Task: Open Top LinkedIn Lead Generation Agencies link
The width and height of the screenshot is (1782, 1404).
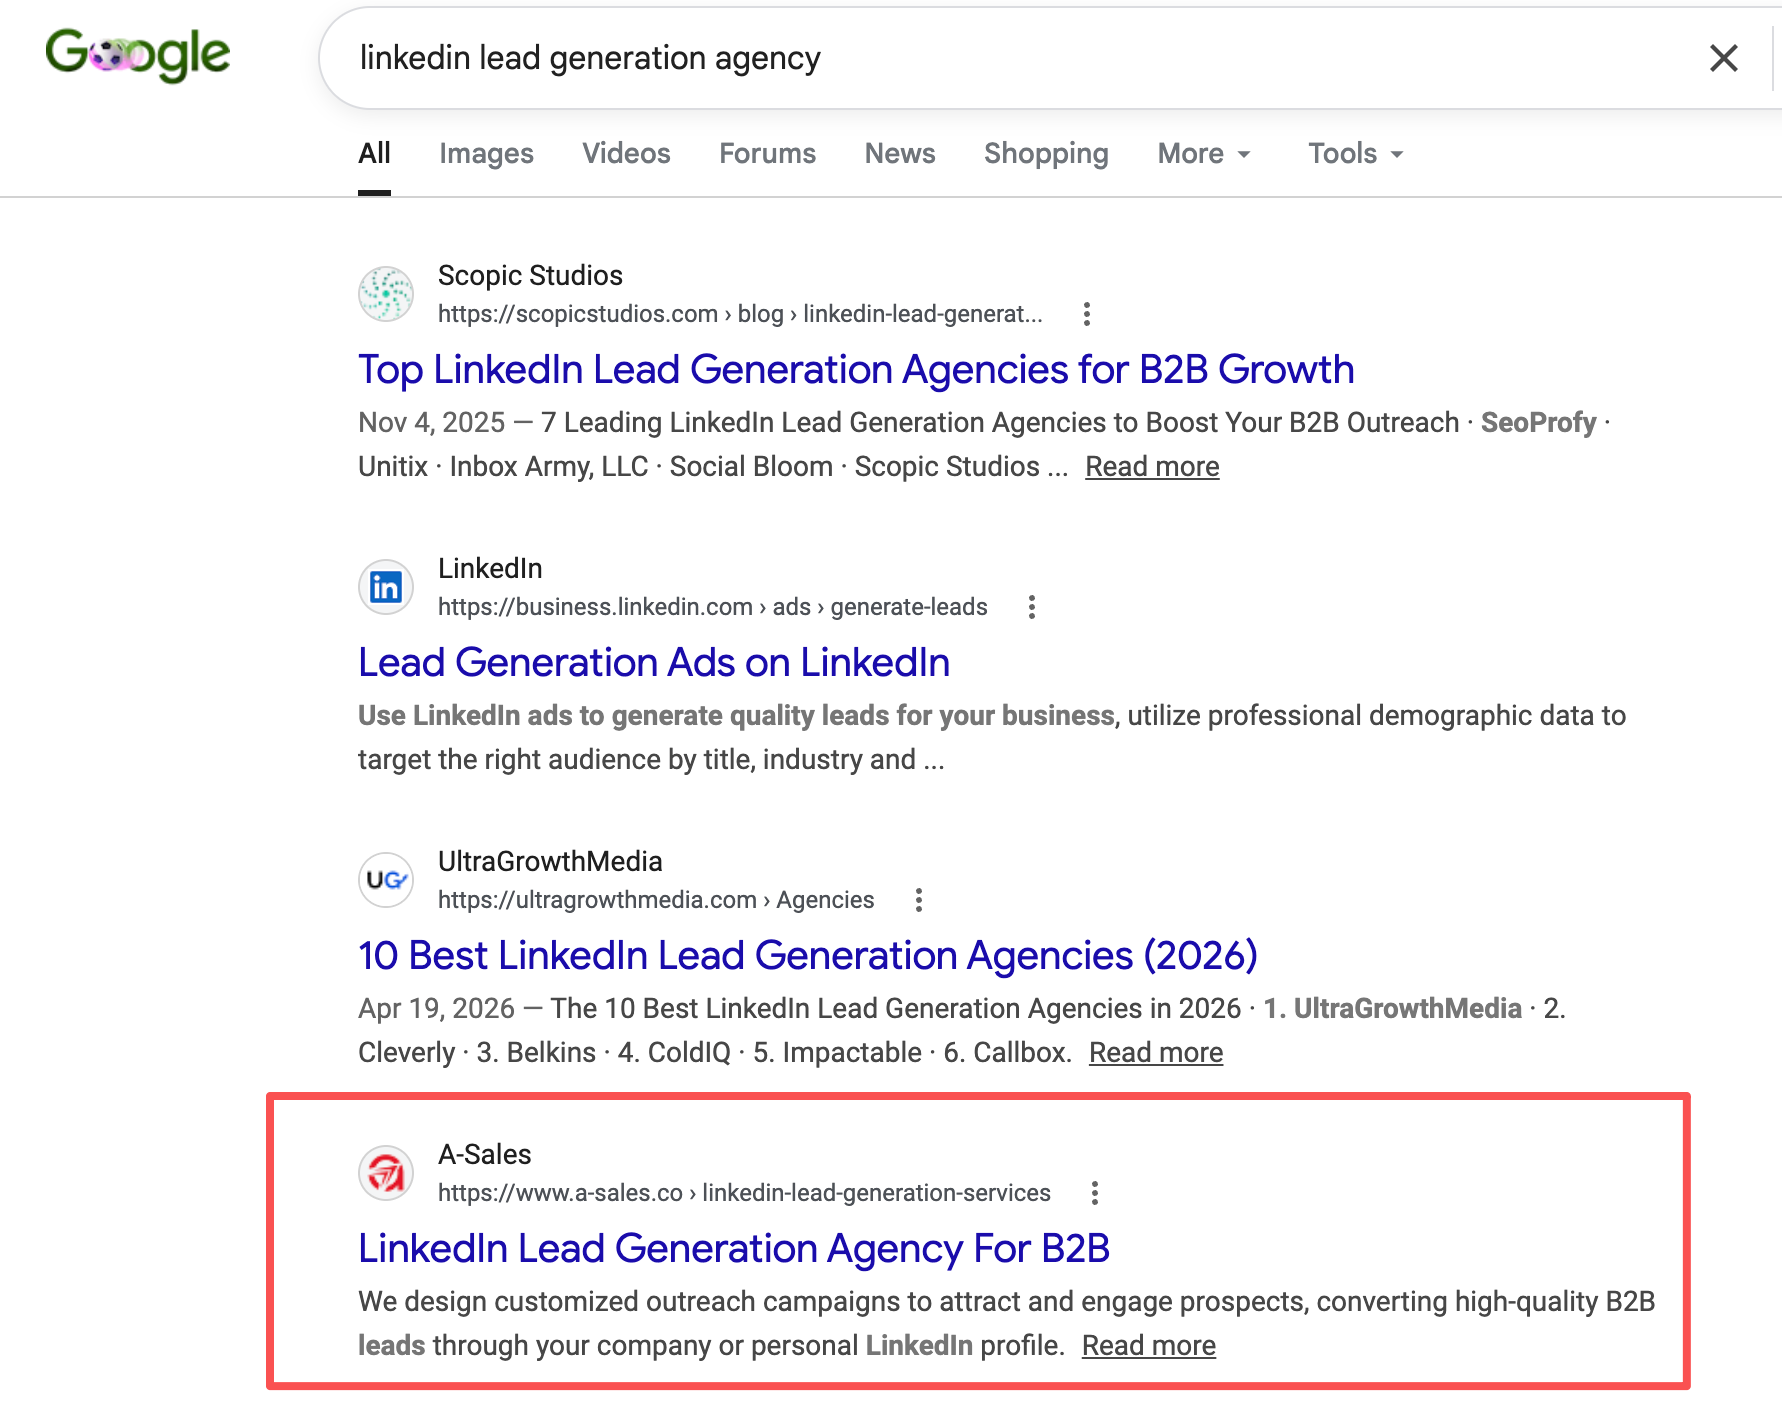Action: (856, 369)
